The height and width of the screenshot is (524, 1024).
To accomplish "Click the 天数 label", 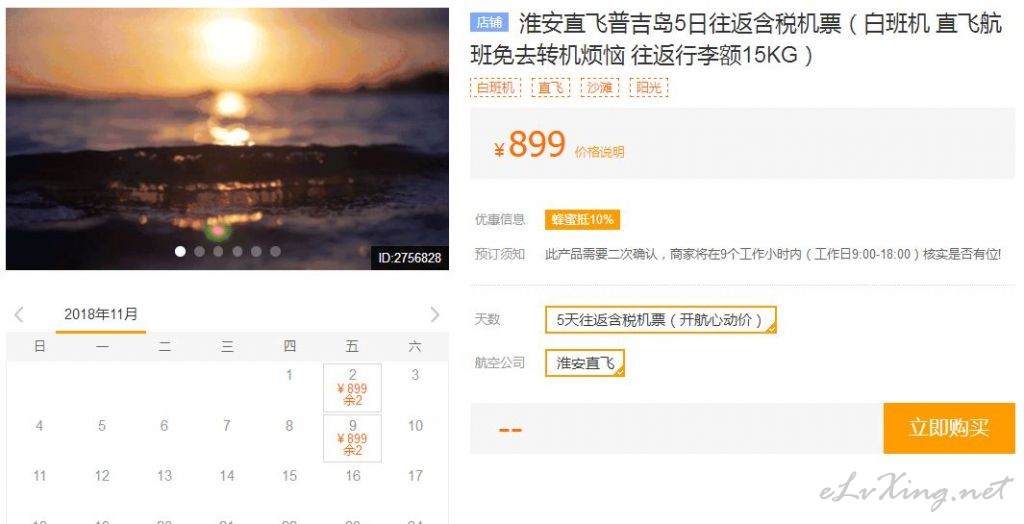I will pos(487,319).
